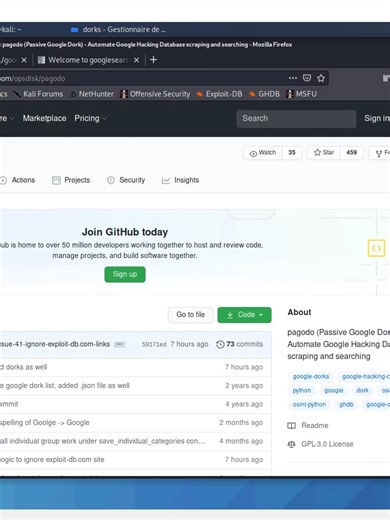Bookmark this page with the star icon
Screen dimensions: 390x520
point(321,78)
